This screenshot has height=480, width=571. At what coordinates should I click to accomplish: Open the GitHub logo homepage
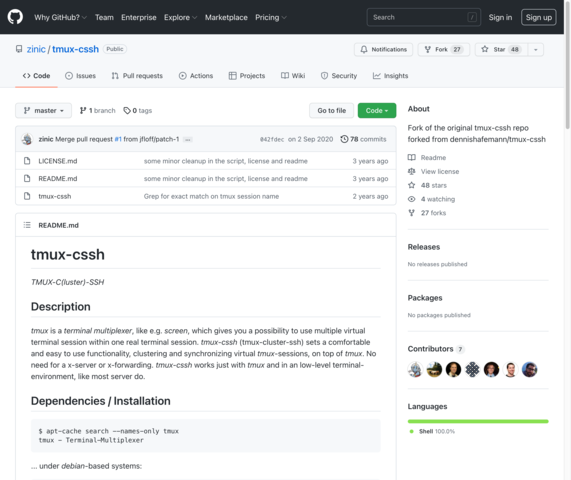(x=15, y=17)
